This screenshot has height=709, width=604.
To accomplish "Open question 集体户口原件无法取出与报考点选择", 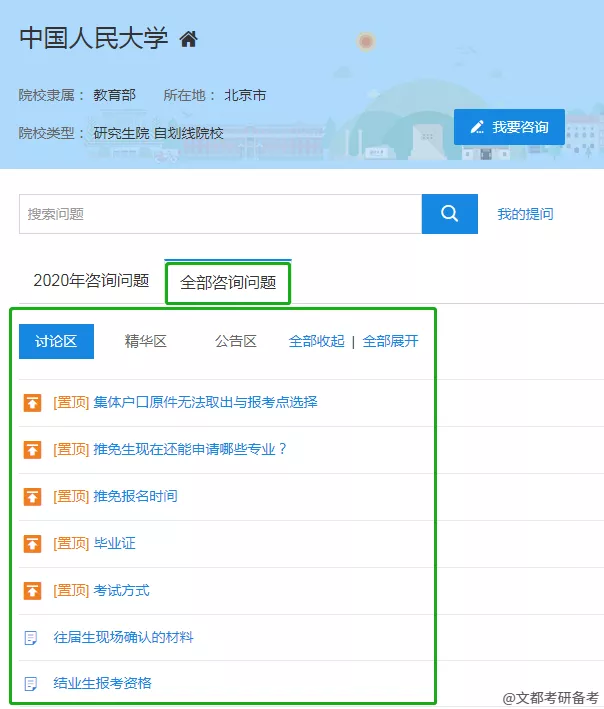I will click(205, 402).
